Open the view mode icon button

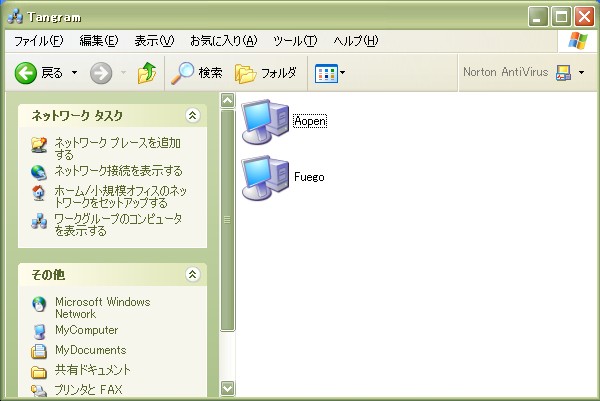coord(326,73)
